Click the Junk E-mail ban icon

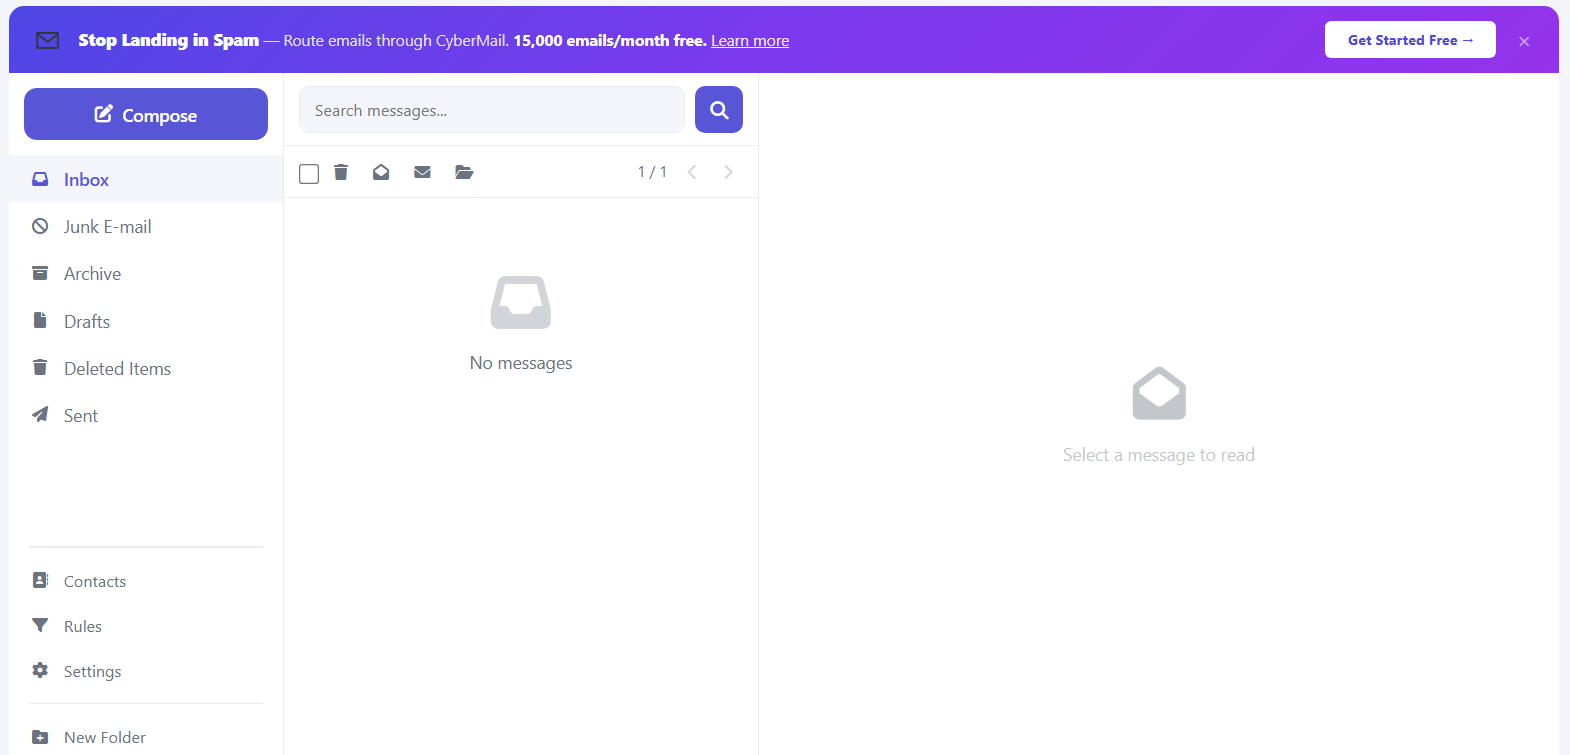point(40,226)
